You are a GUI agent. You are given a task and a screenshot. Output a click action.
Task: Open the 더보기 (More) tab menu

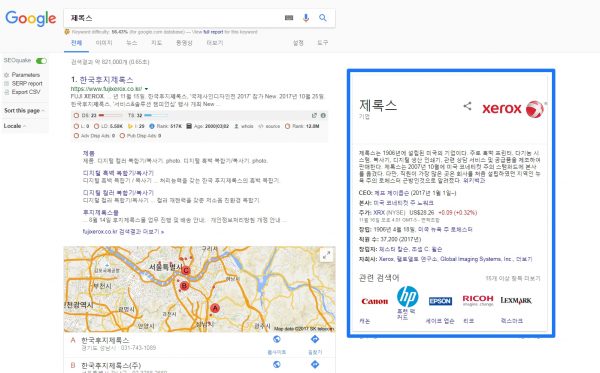[215, 43]
